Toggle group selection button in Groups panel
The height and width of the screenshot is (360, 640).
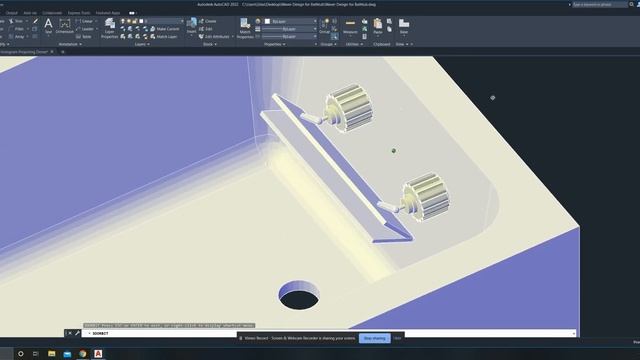coord(334,37)
